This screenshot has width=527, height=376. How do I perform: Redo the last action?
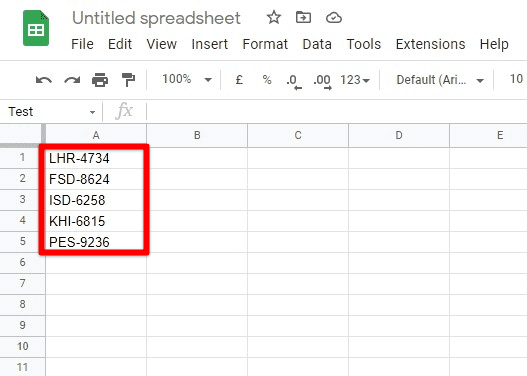click(72, 80)
